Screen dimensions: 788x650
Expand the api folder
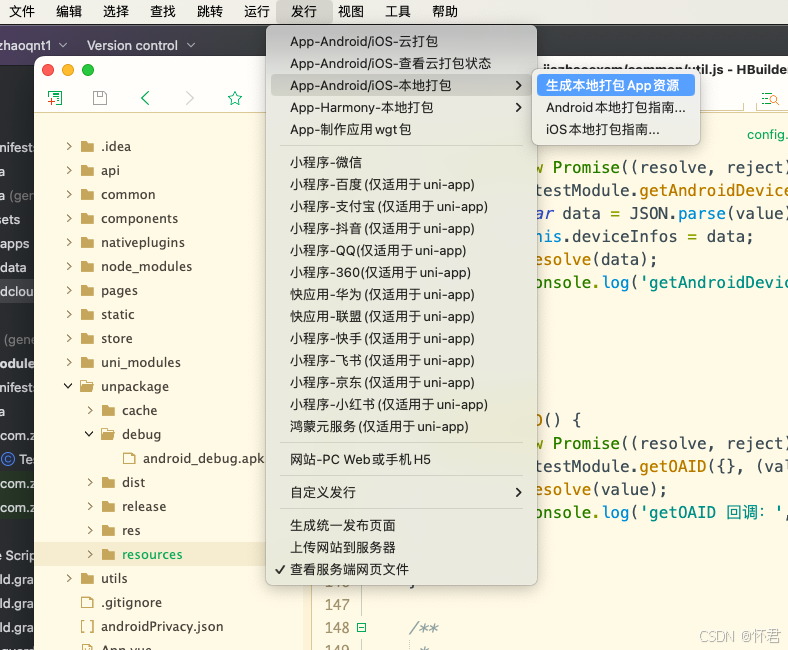pyautogui.click(x=69, y=170)
